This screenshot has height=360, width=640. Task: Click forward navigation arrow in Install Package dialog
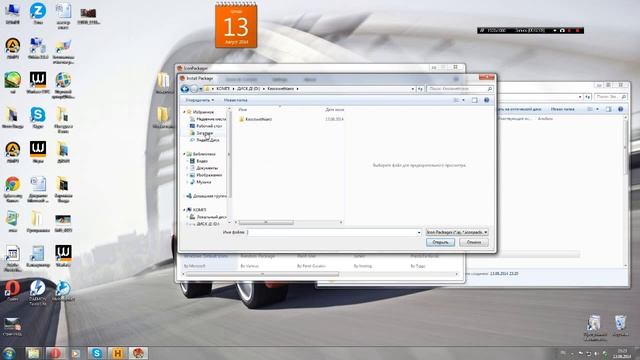pyautogui.click(x=194, y=89)
